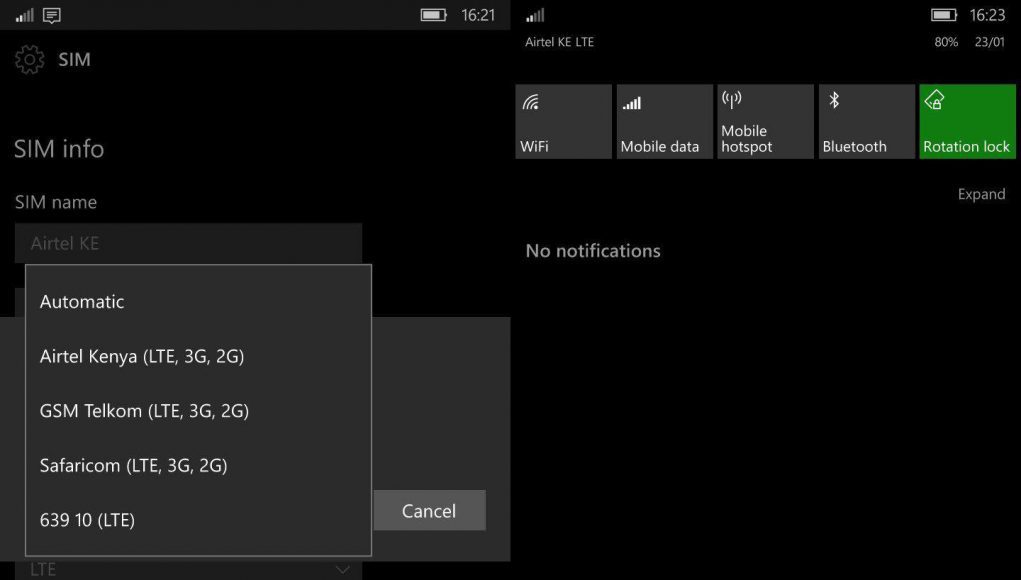The width and height of the screenshot is (1021, 580).
Task: Tap the battery icon in SIM screen status bar
Action: click(x=434, y=15)
